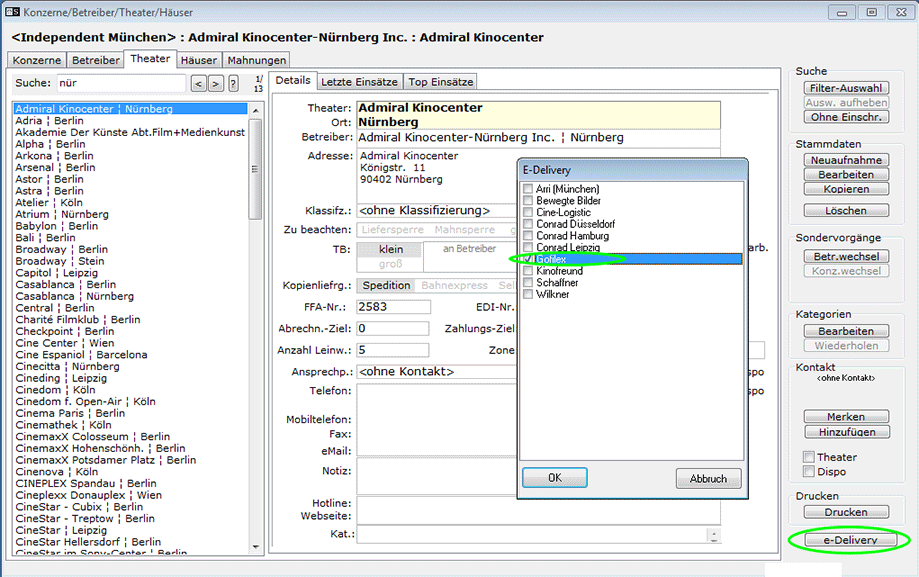Screen dimensions: 919x577
Task: Click the e-Delivery button
Action: click(849, 541)
